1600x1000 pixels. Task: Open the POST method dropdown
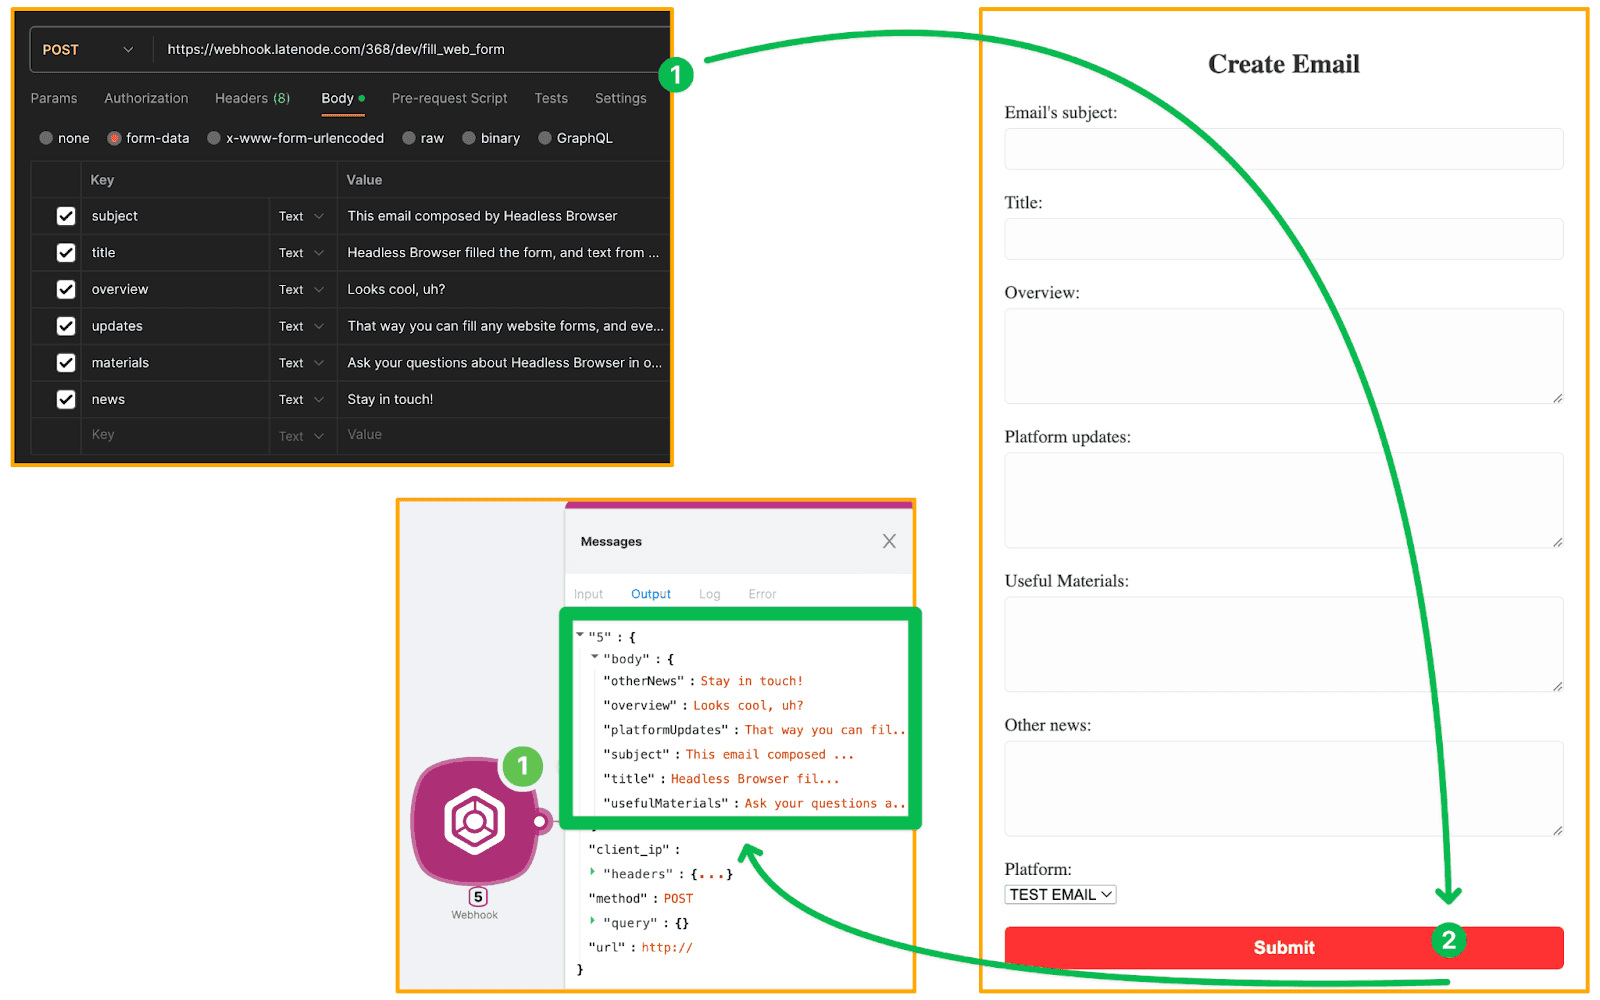click(x=87, y=50)
